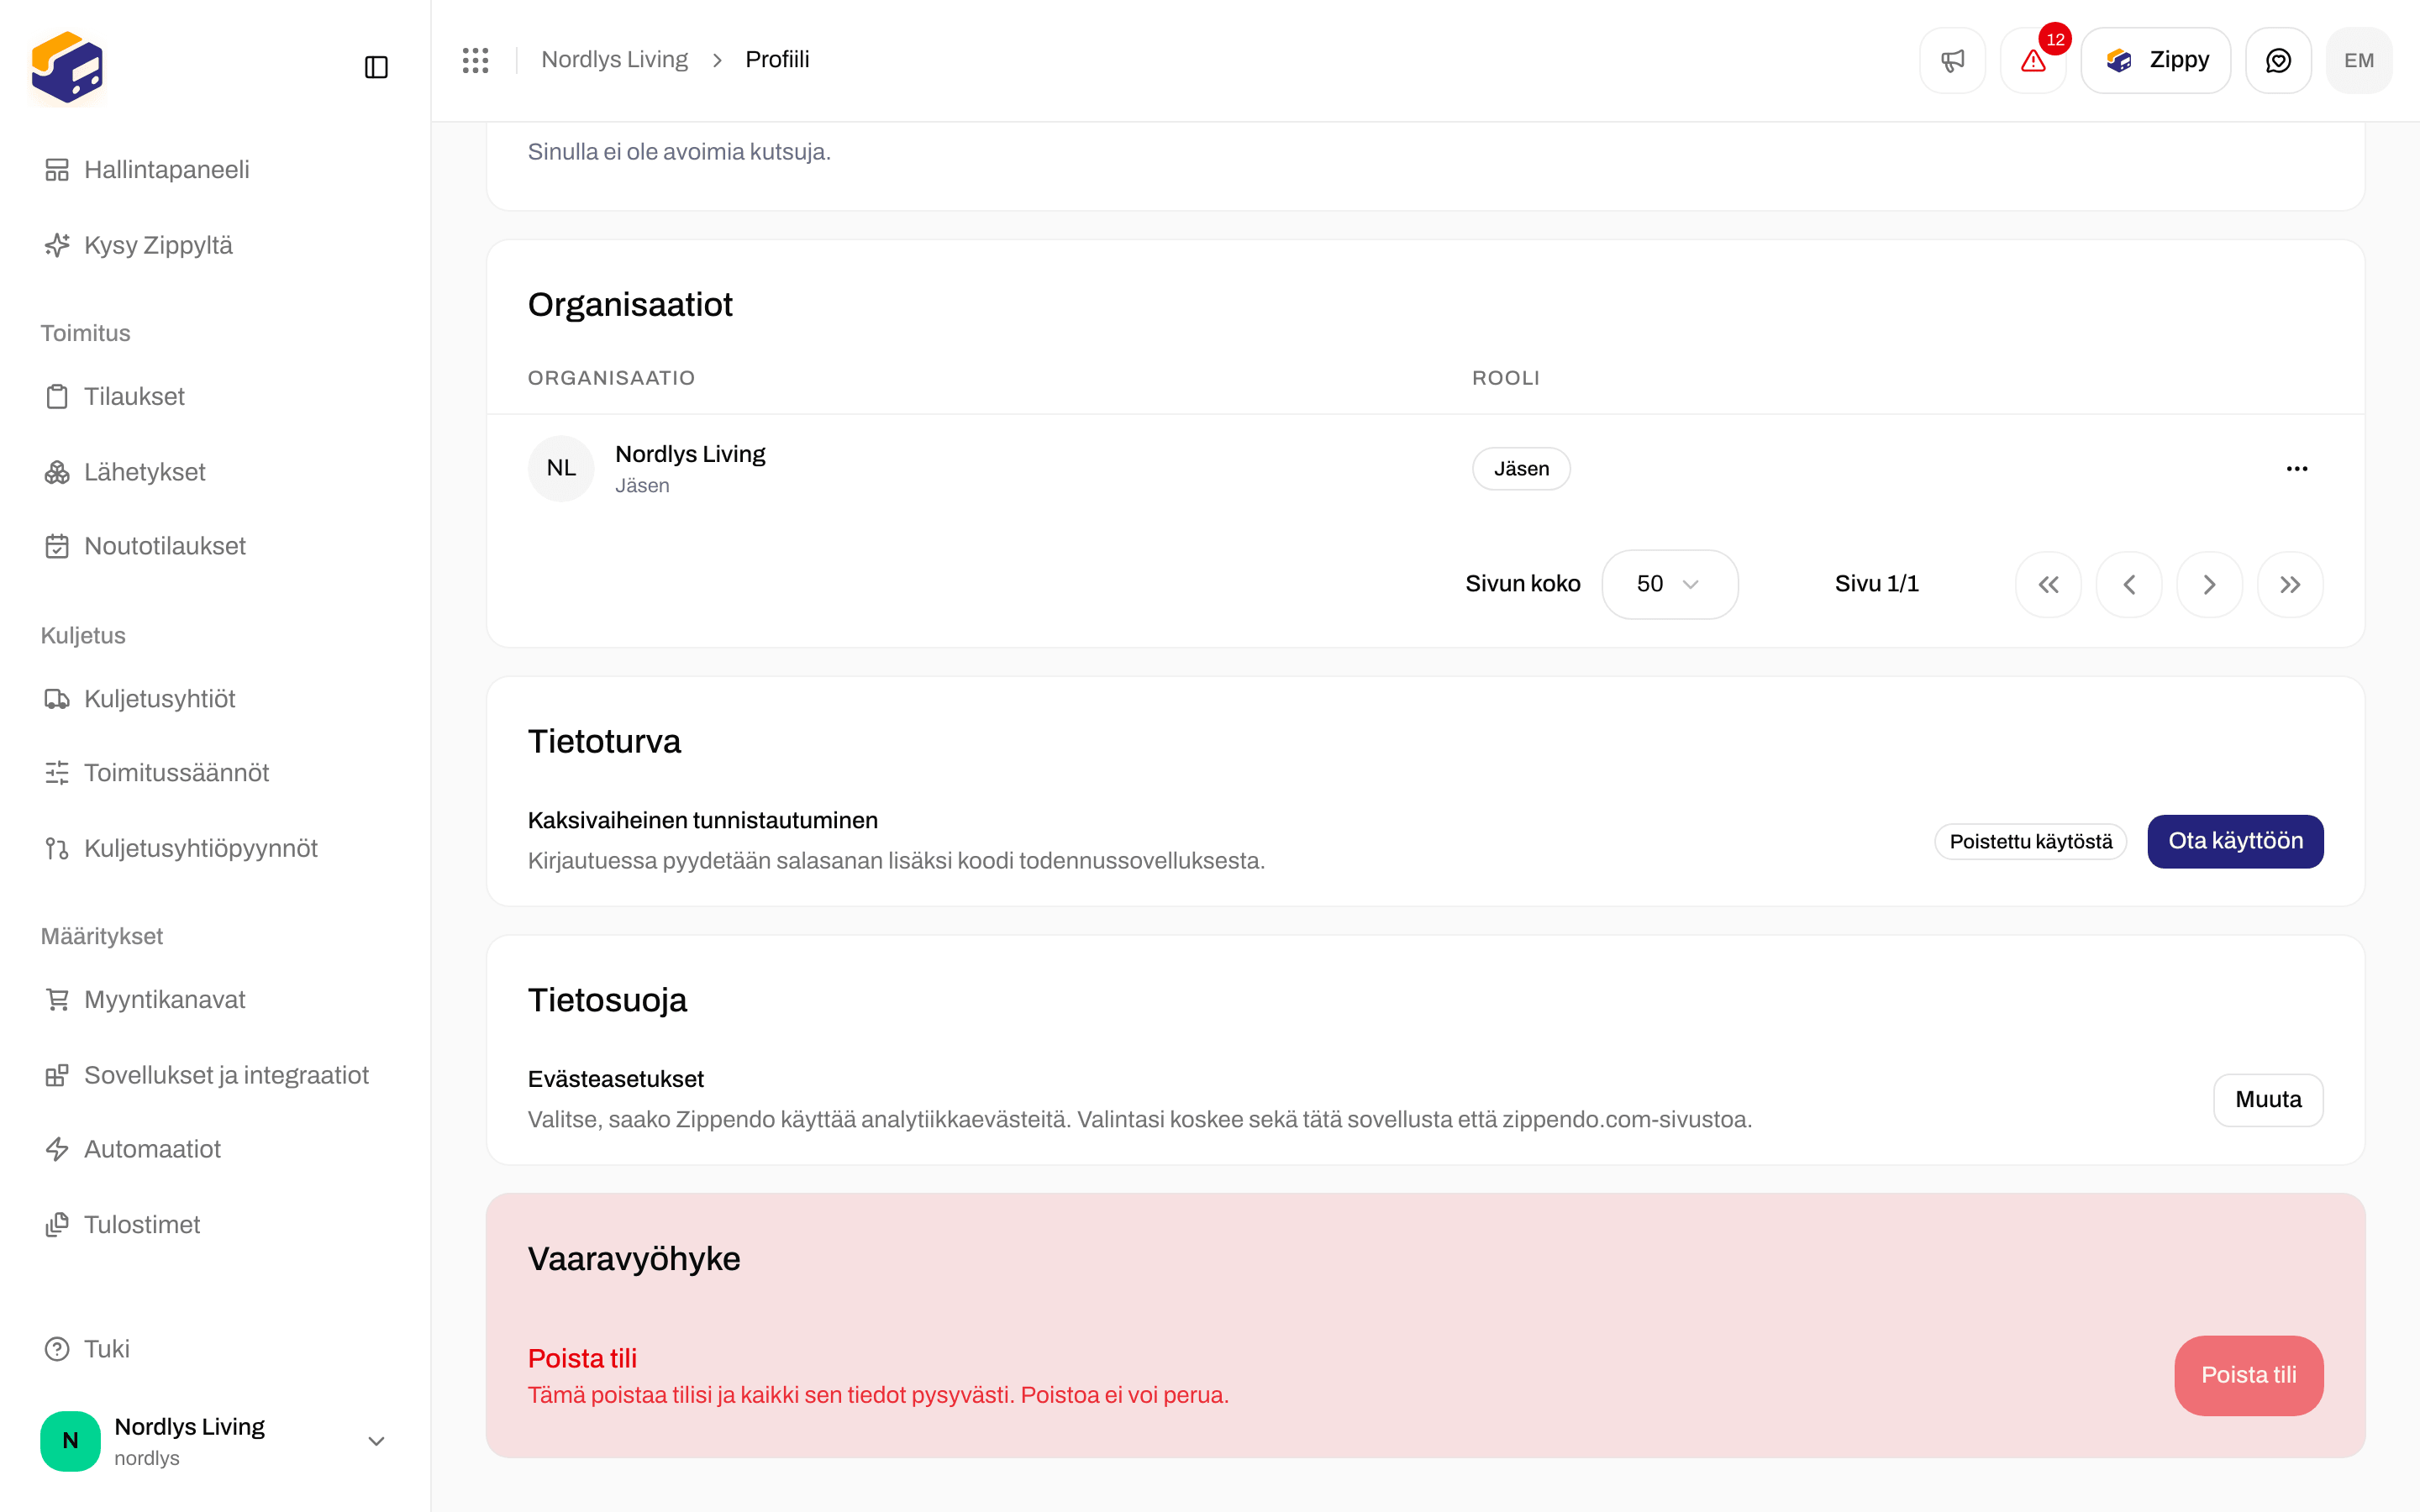Image resolution: width=2420 pixels, height=1512 pixels.
Task: Open Tulostimet printers page
Action: [x=215, y=1224]
